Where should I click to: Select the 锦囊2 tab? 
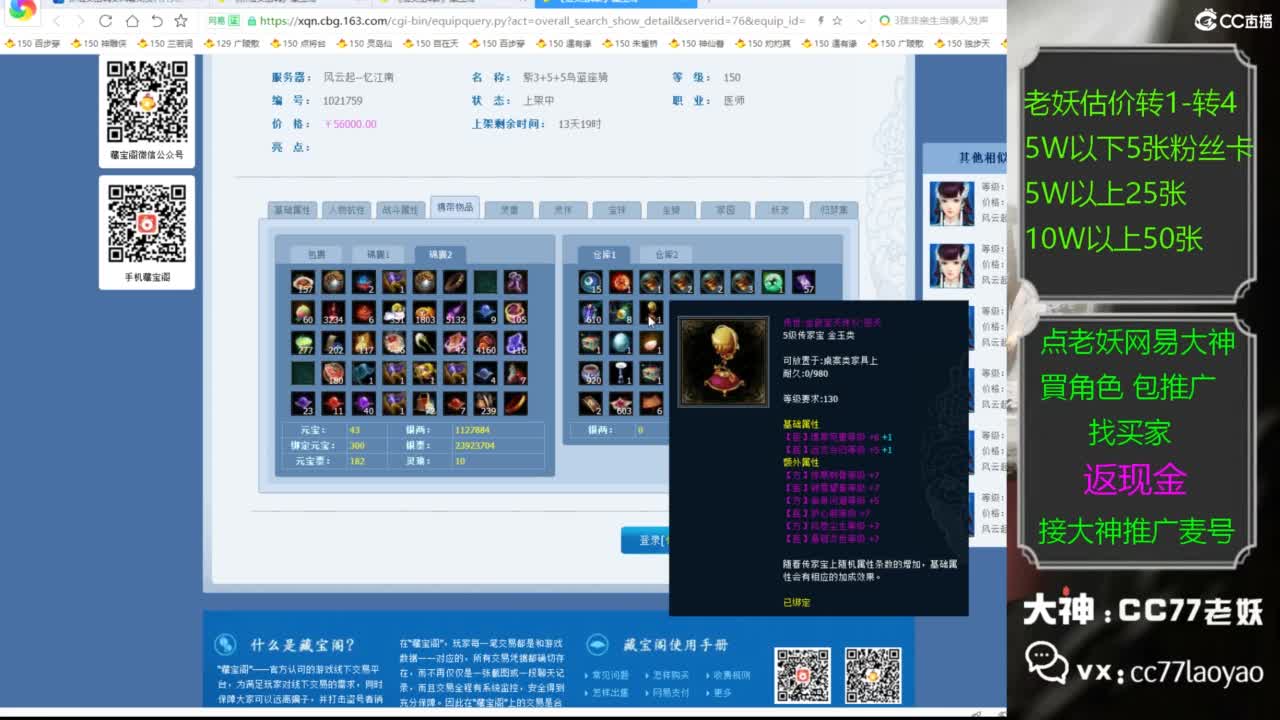tap(441, 254)
